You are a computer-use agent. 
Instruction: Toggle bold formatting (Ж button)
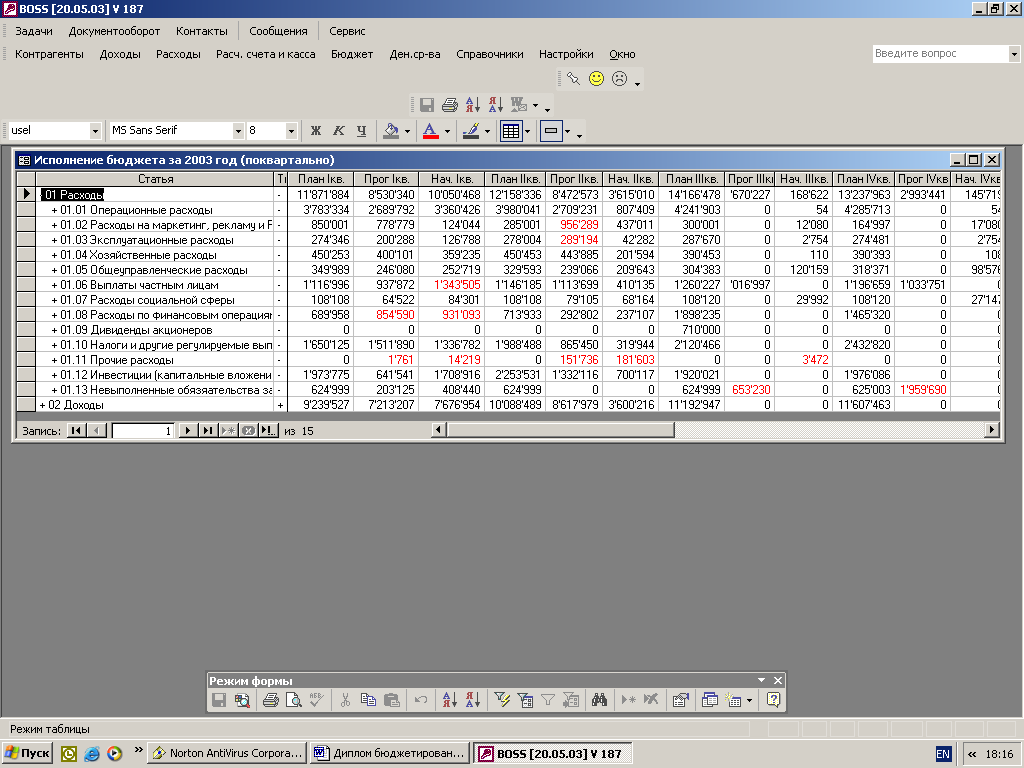(x=316, y=131)
